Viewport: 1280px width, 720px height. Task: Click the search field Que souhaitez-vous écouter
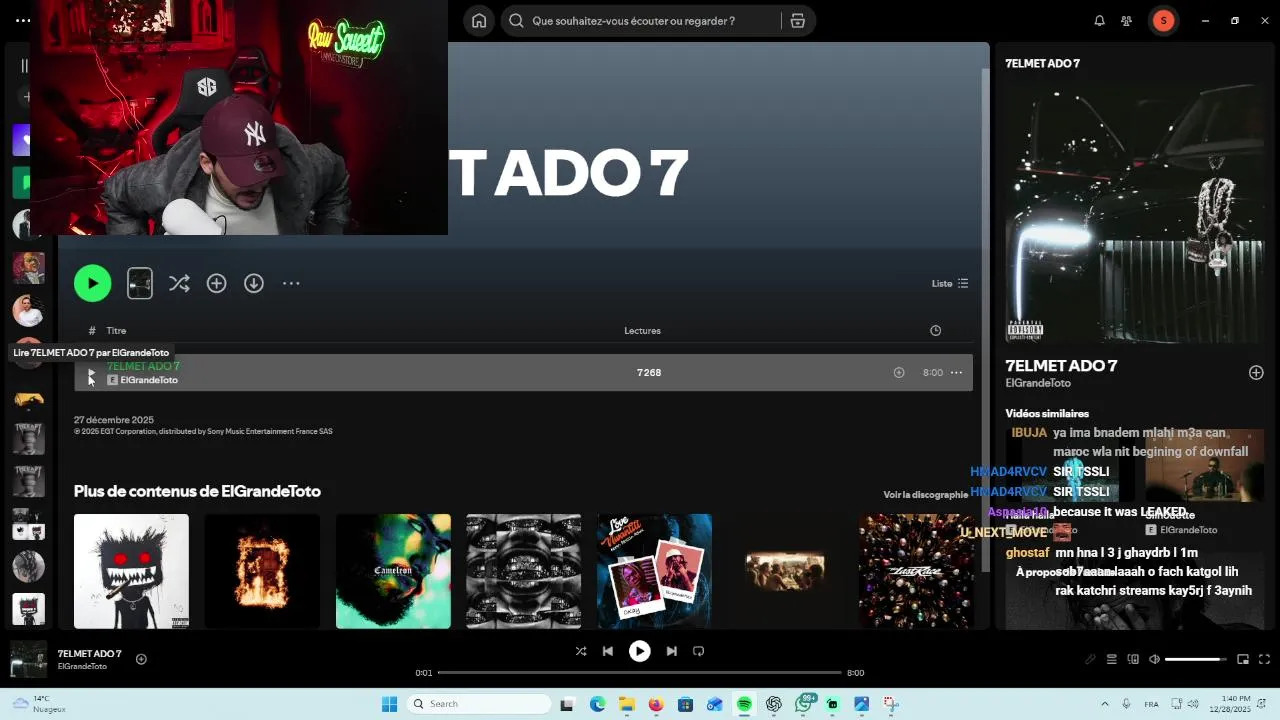click(640, 21)
